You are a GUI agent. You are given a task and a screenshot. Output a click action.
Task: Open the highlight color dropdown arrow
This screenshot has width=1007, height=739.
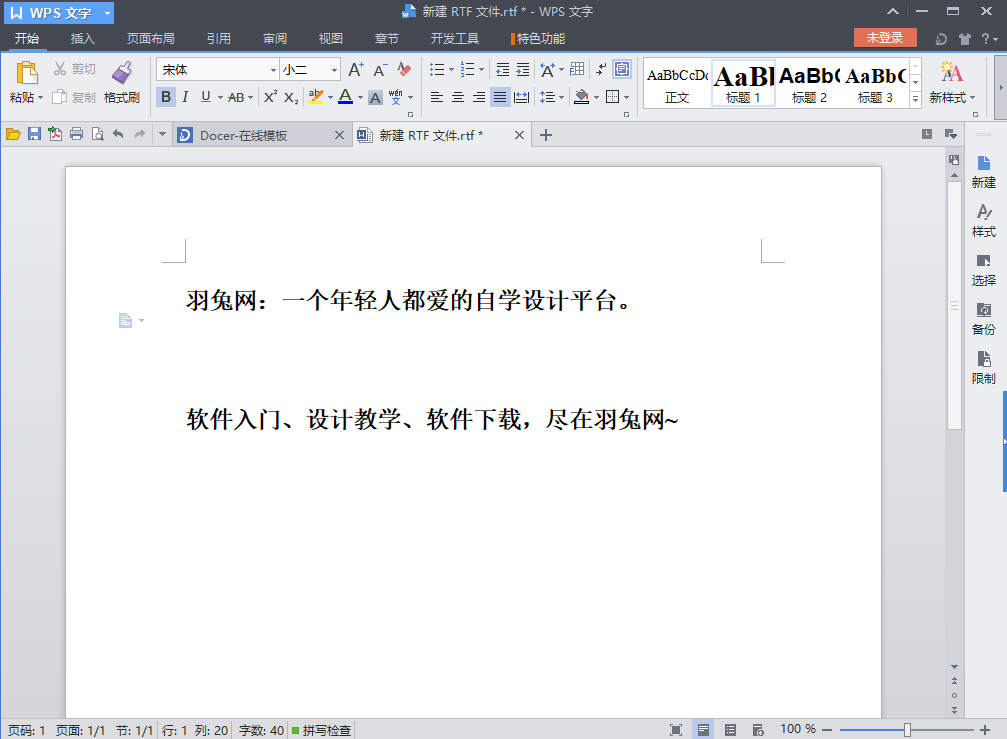330,98
